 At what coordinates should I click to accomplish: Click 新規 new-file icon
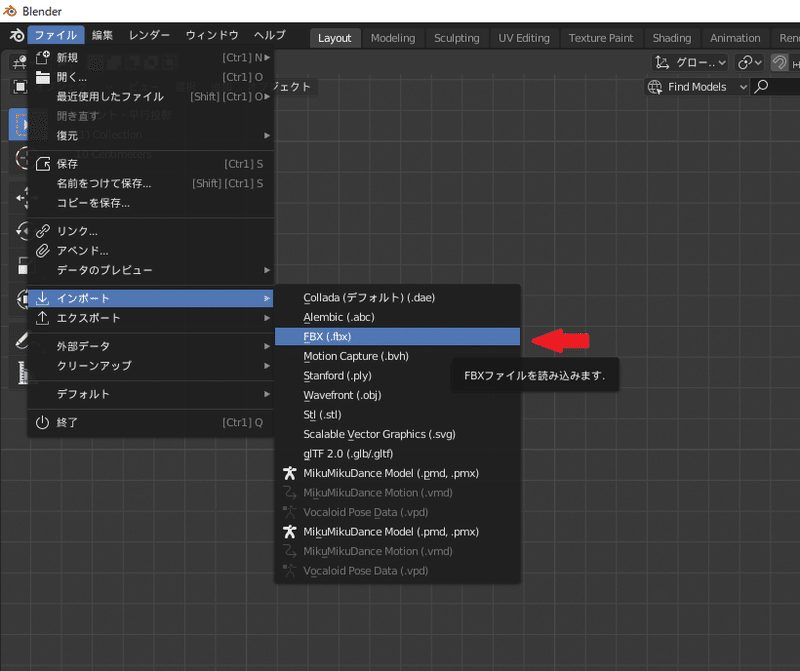point(43,57)
